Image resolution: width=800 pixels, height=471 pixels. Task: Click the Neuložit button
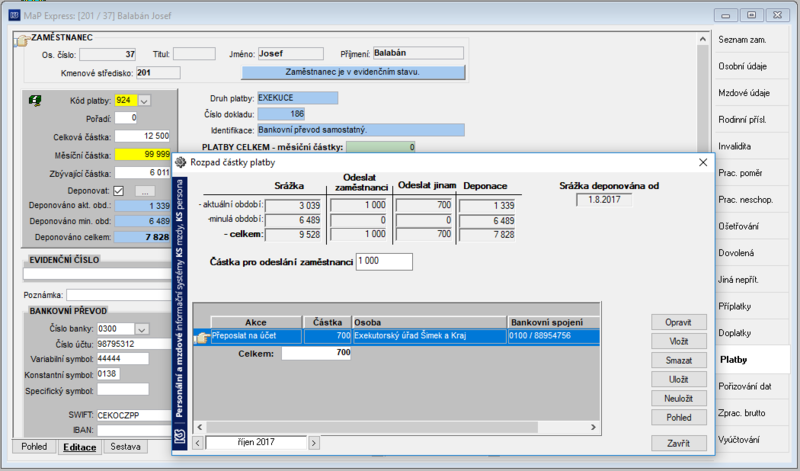point(679,399)
